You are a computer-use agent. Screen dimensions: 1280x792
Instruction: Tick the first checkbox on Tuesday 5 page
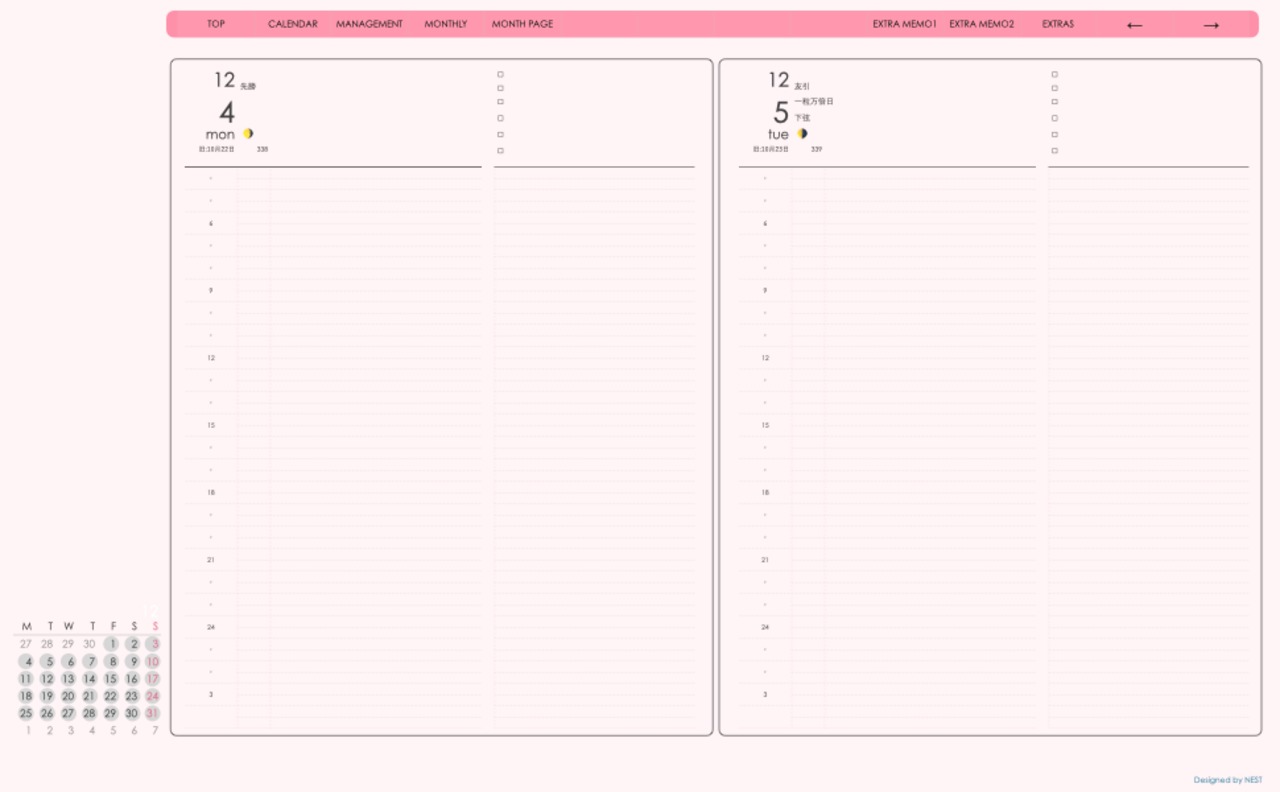pos(1054,74)
